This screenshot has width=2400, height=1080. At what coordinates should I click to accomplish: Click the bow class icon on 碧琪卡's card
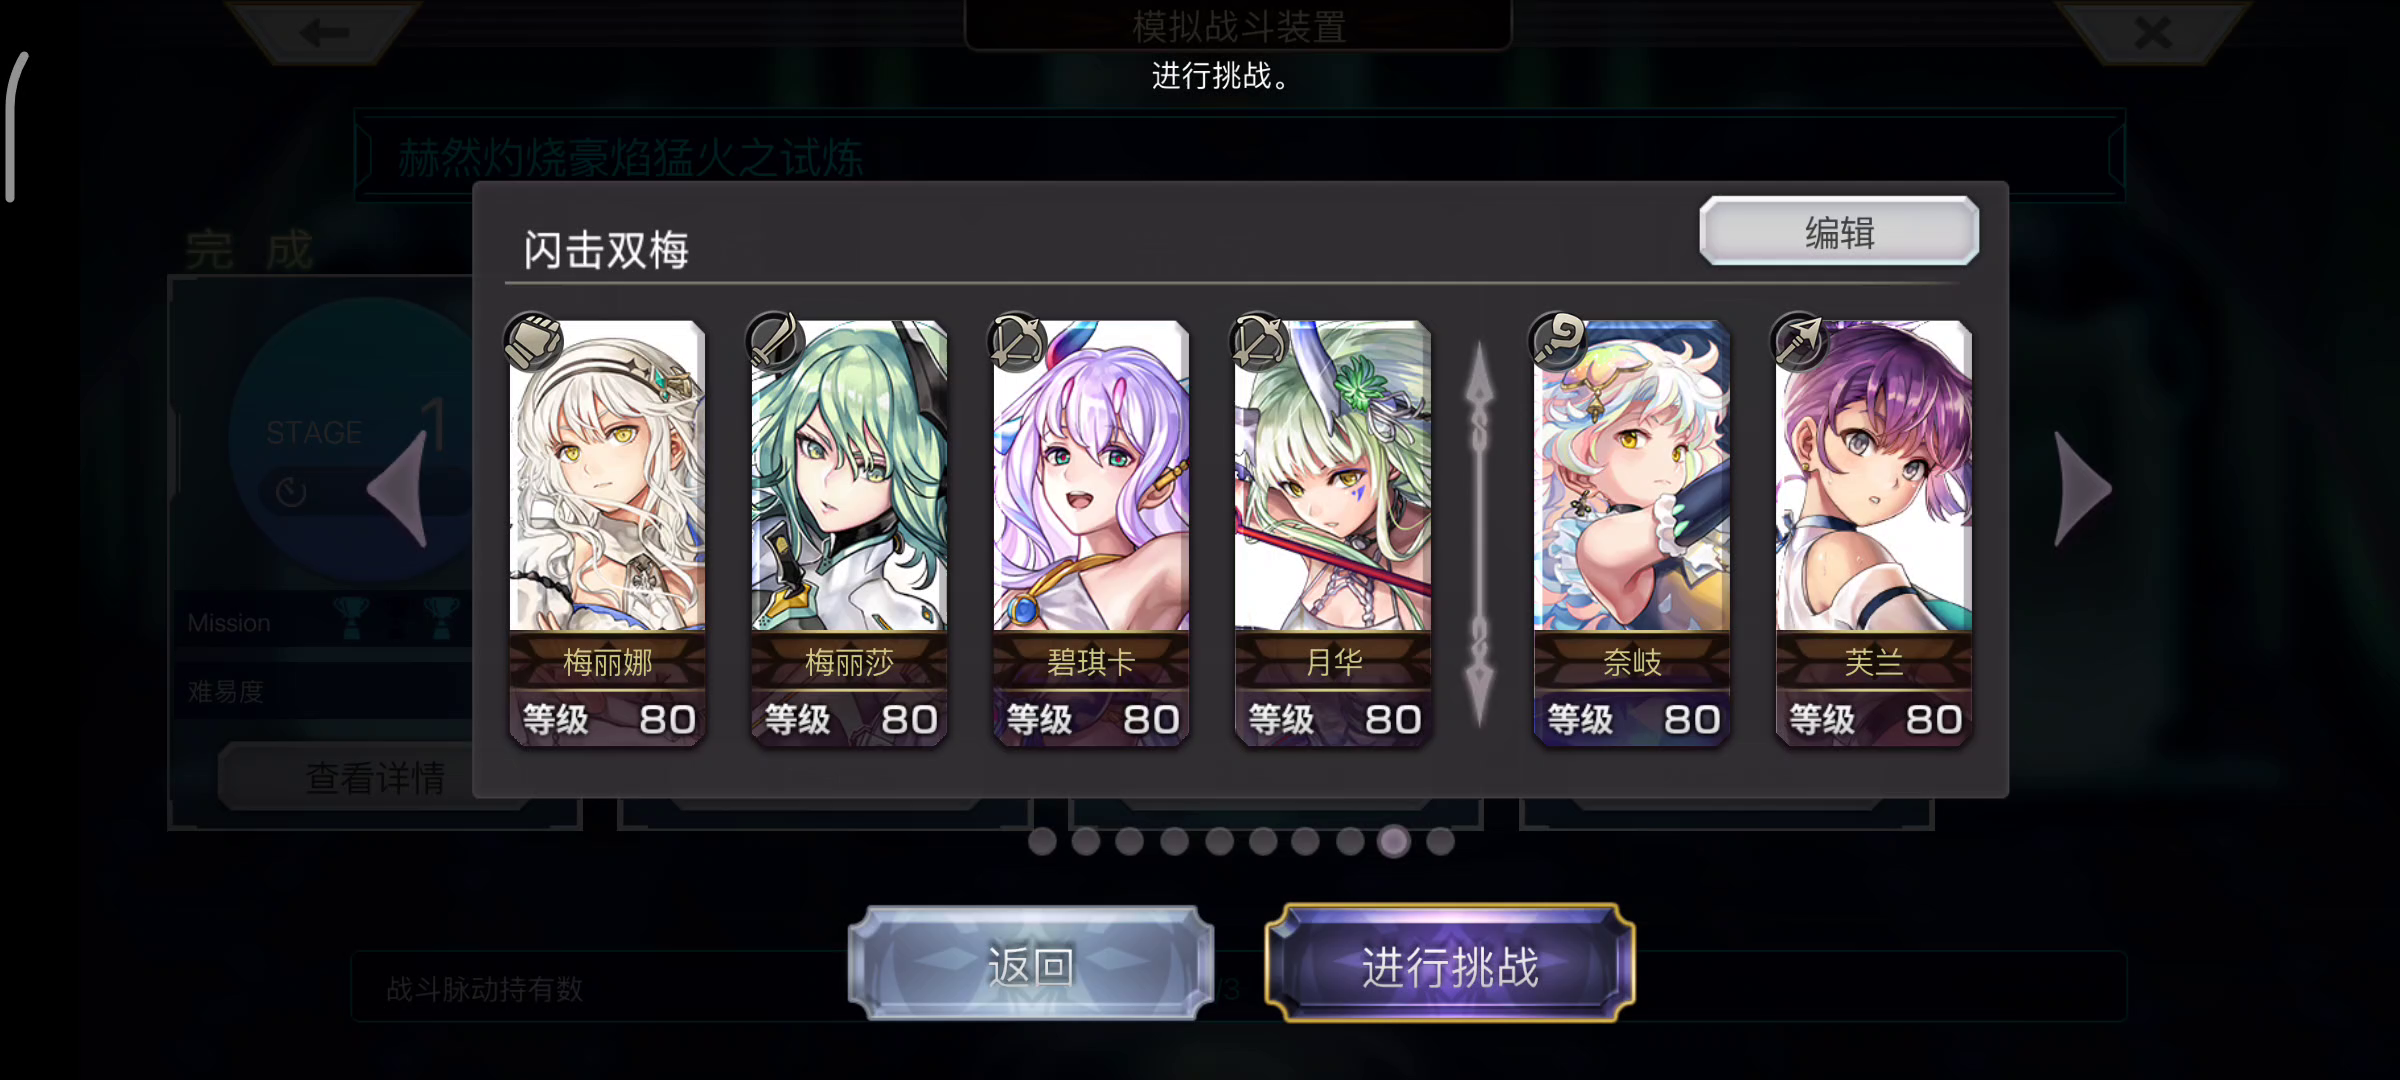[1017, 341]
